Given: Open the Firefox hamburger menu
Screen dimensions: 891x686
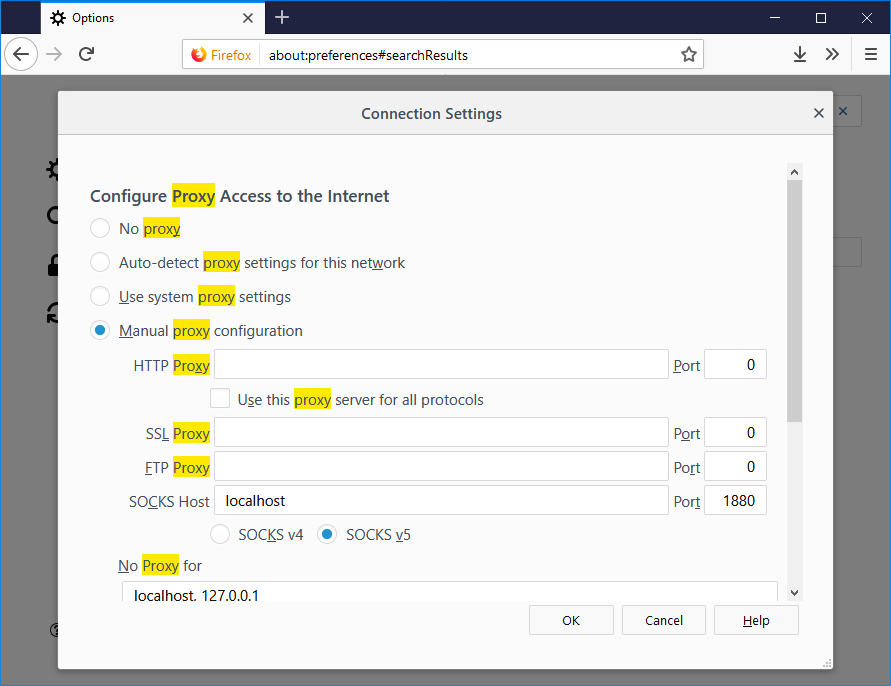Looking at the screenshot, I should [870, 55].
